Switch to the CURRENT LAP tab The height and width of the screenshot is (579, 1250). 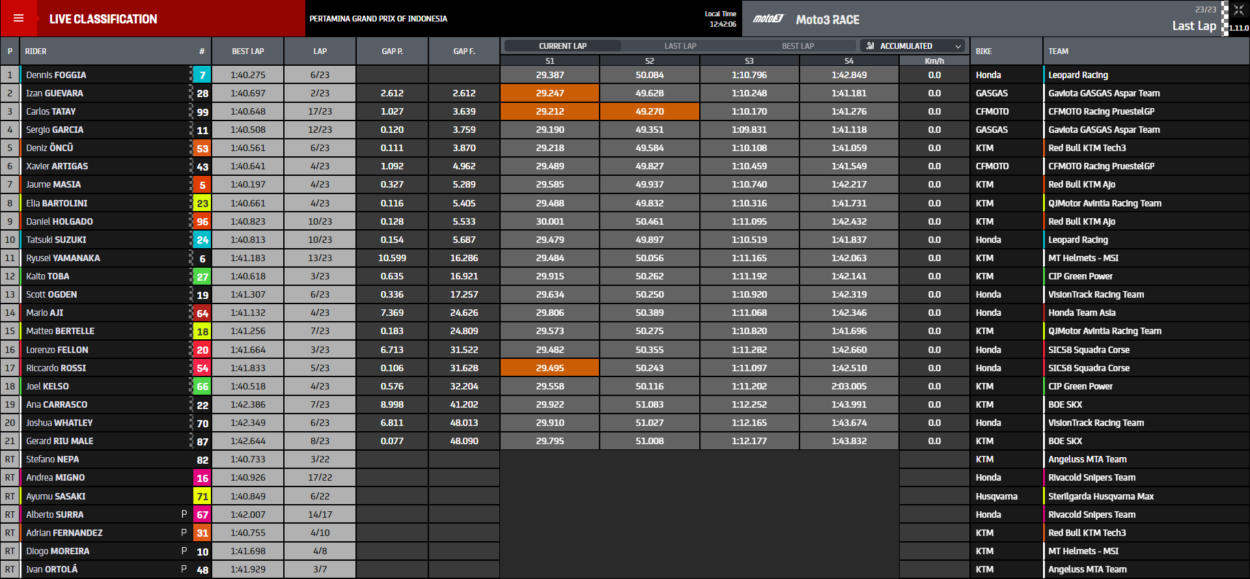[x=562, y=46]
